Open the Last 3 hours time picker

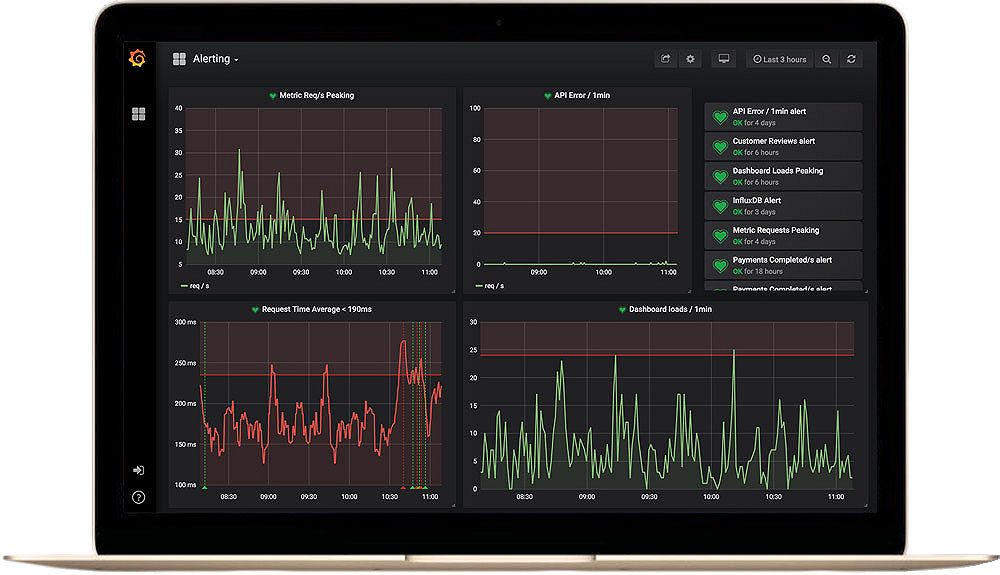tap(779, 59)
